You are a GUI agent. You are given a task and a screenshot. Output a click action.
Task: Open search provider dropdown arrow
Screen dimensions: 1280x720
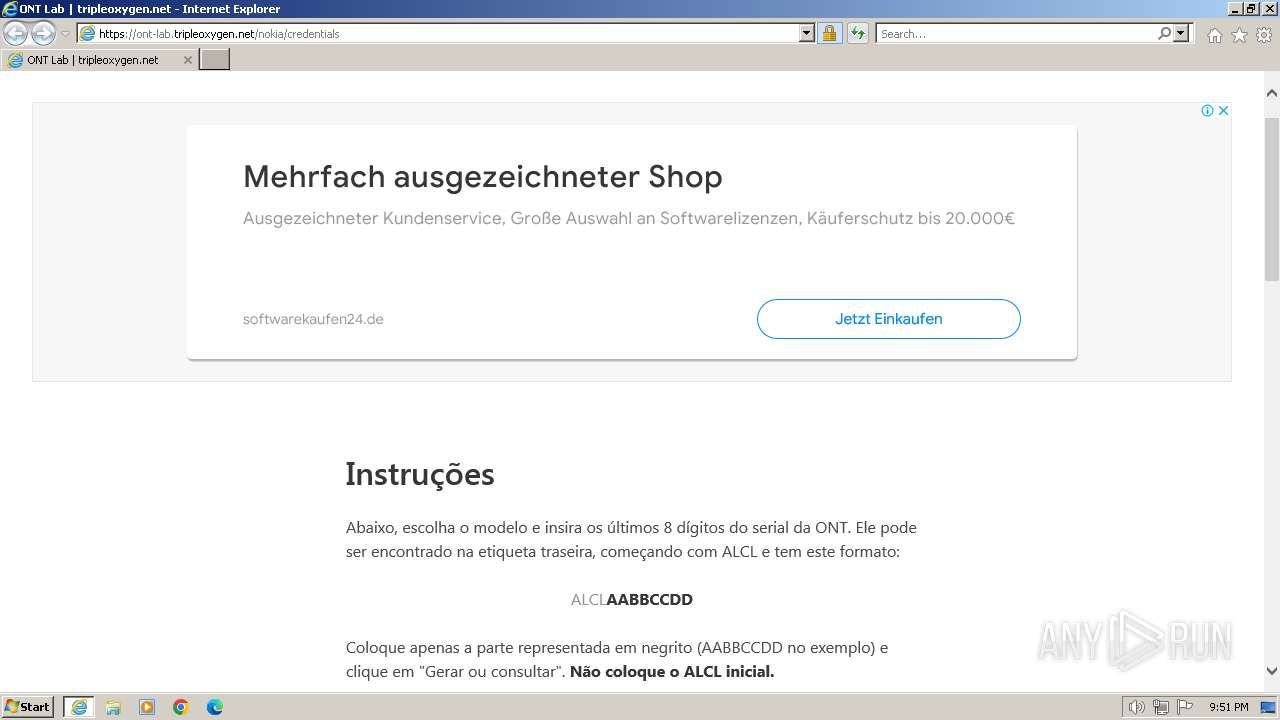[1182, 33]
